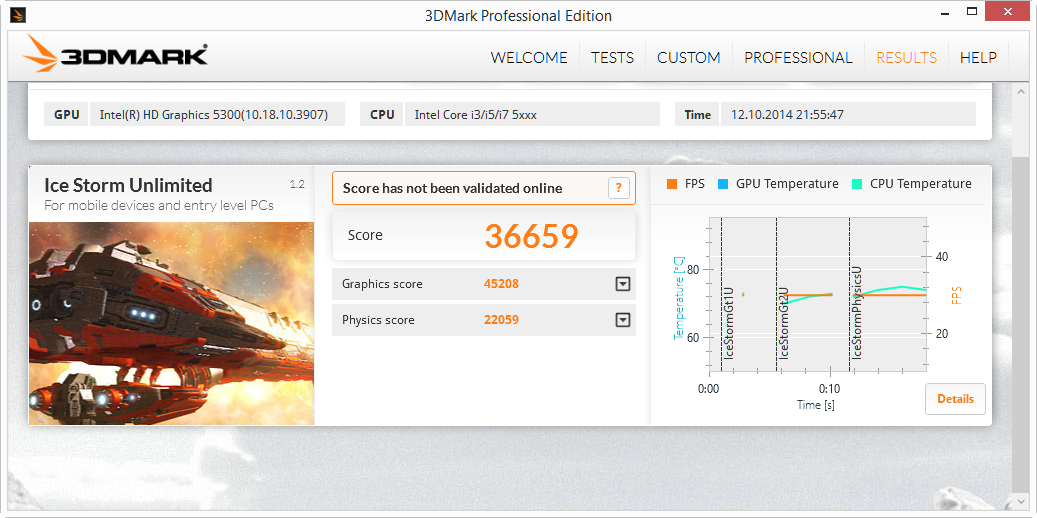1037x518 pixels.
Task: Click the 3DMark logo in header
Action: 115,54
